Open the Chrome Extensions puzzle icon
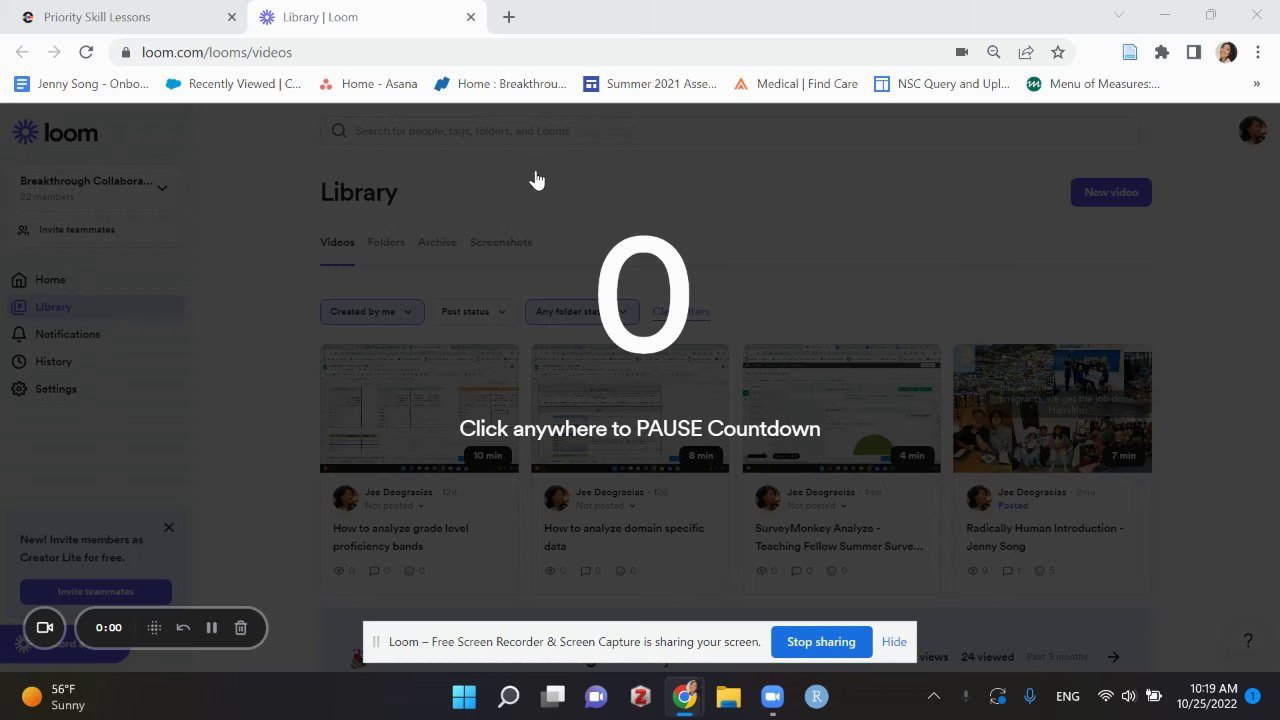1280x720 pixels. [1161, 52]
